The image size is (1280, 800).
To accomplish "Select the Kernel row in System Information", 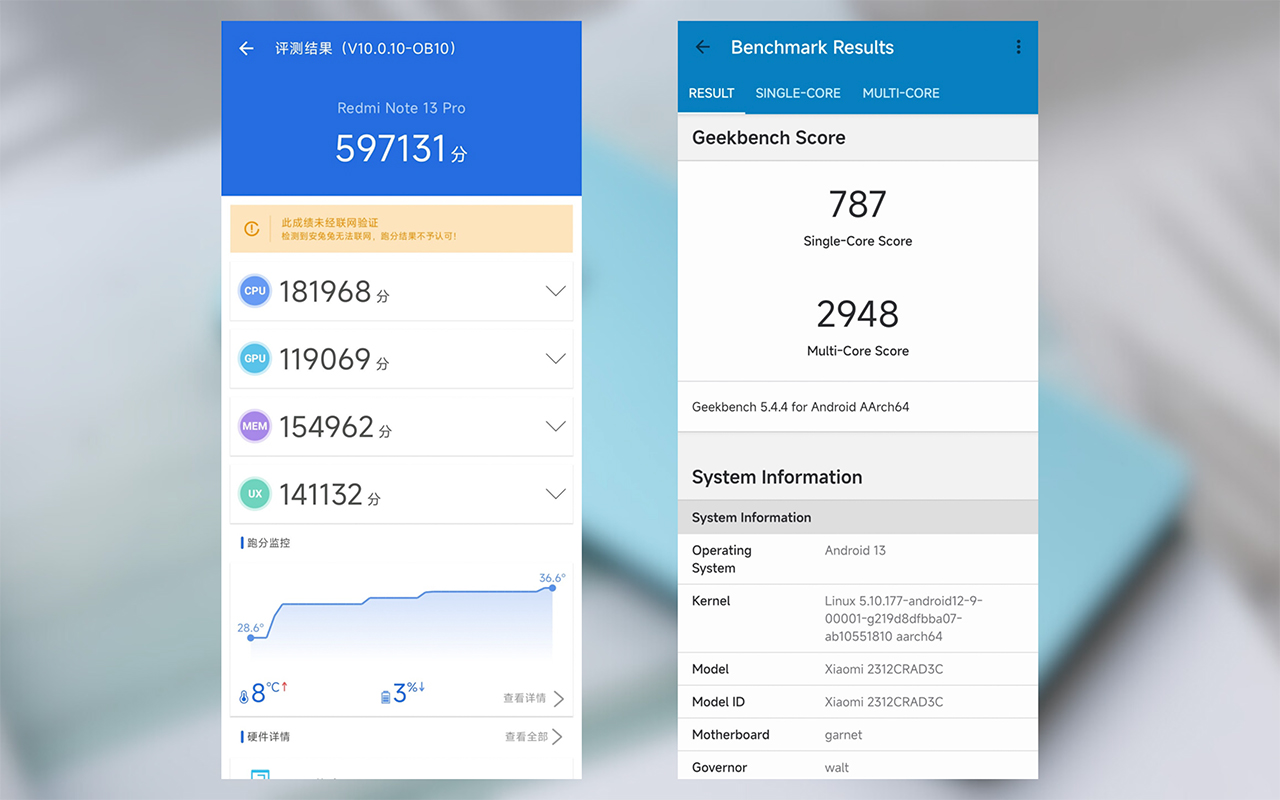I will point(857,618).
